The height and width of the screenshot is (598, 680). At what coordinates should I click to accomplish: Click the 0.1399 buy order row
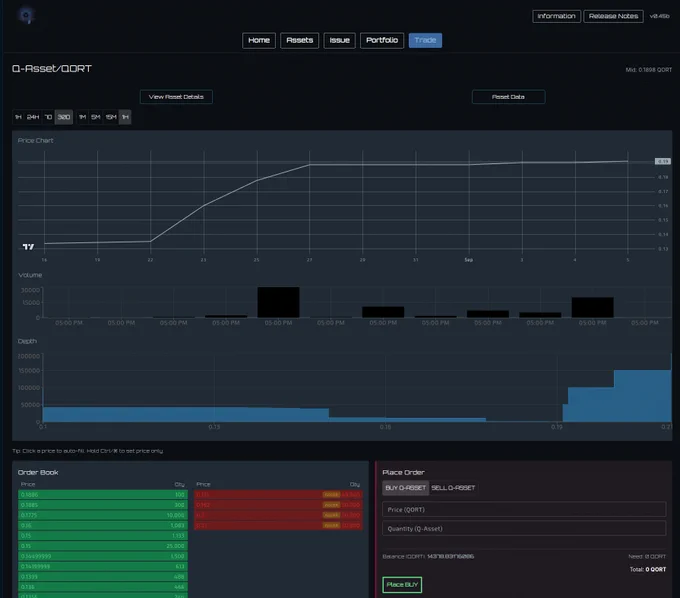(x=103, y=577)
